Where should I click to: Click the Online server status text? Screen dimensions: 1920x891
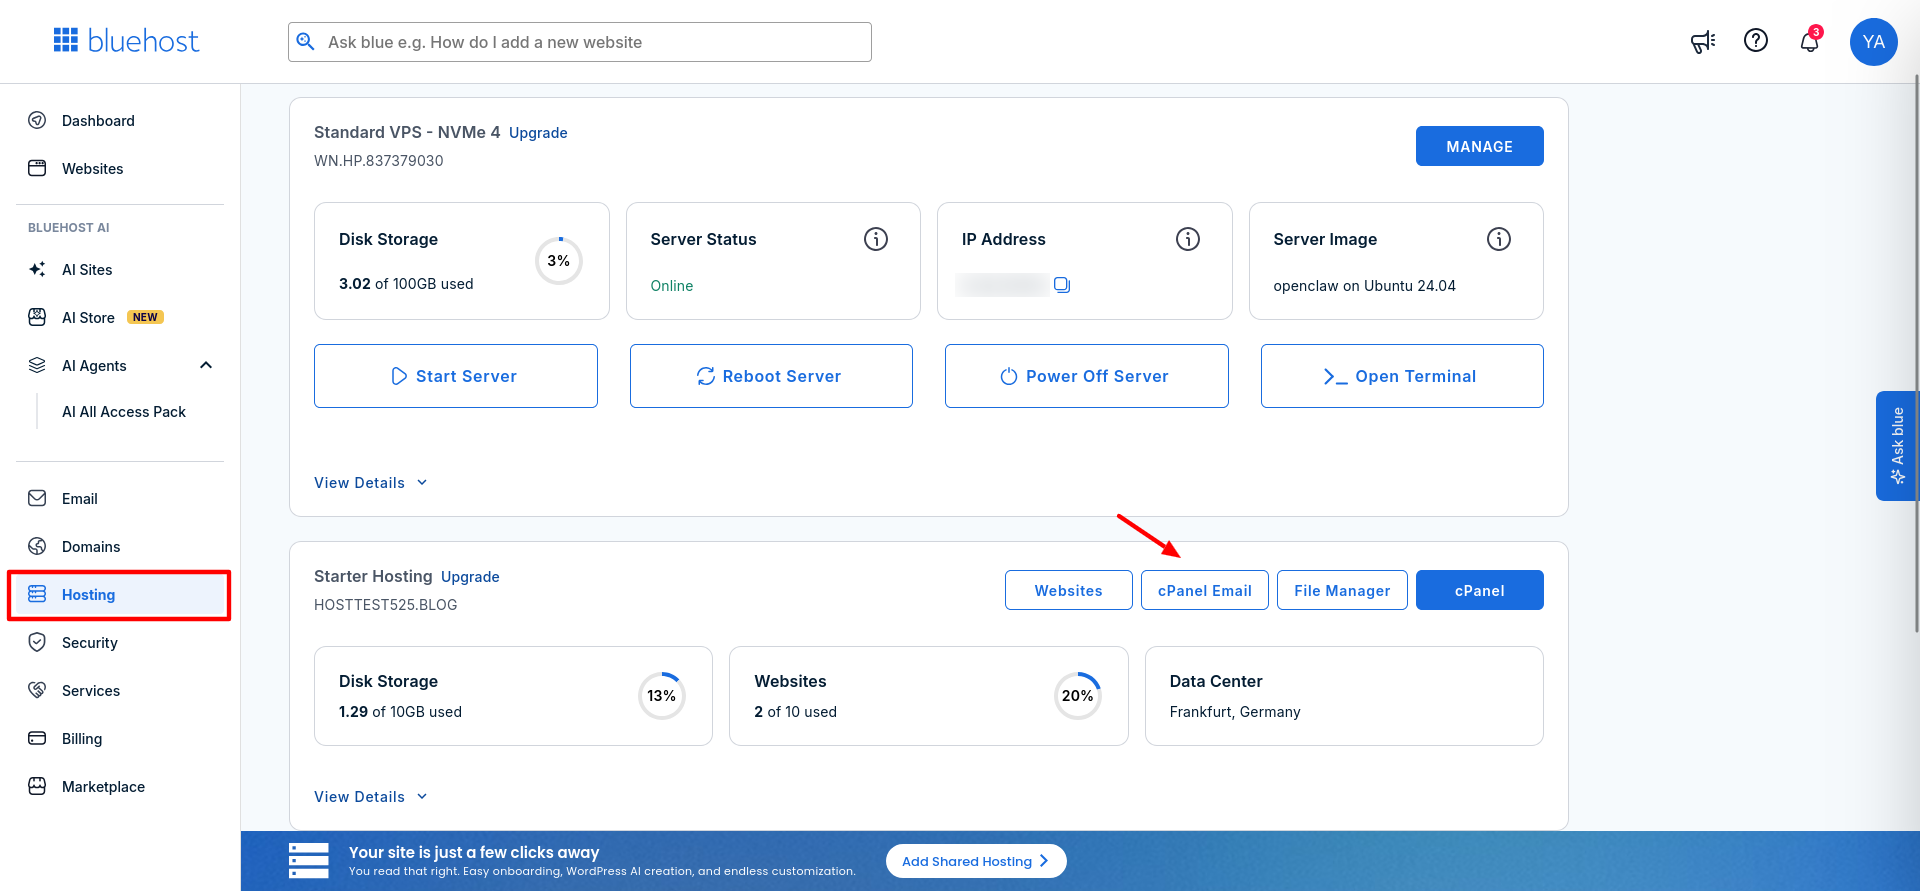pyautogui.click(x=672, y=286)
